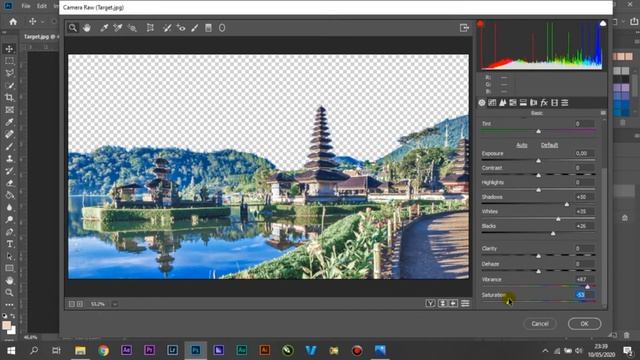Click the Contrast slider handle

point(538,175)
